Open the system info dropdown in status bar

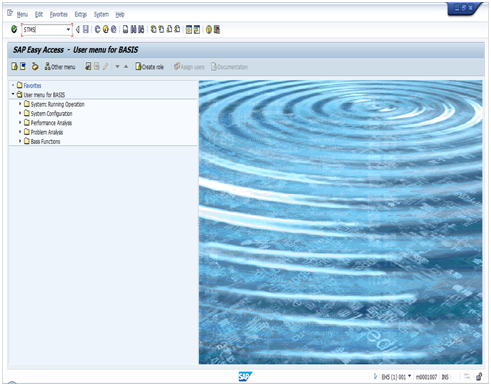tap(409, 376)
